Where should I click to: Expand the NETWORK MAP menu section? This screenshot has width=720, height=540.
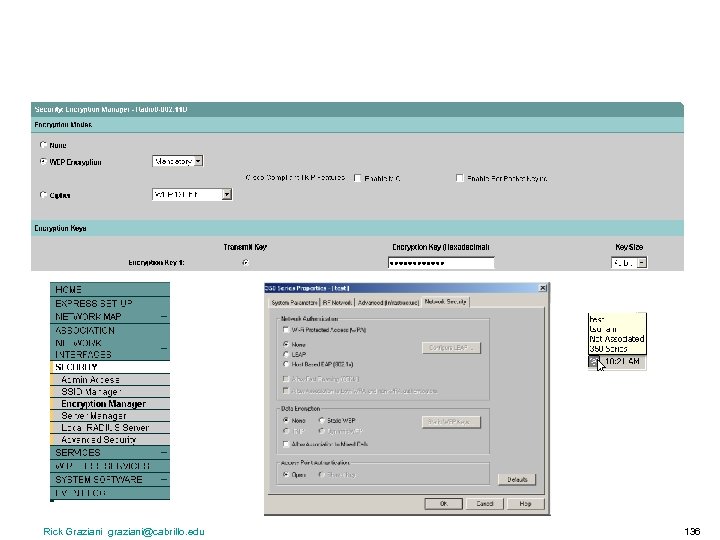pyautogui.click(x=164, y=317)
